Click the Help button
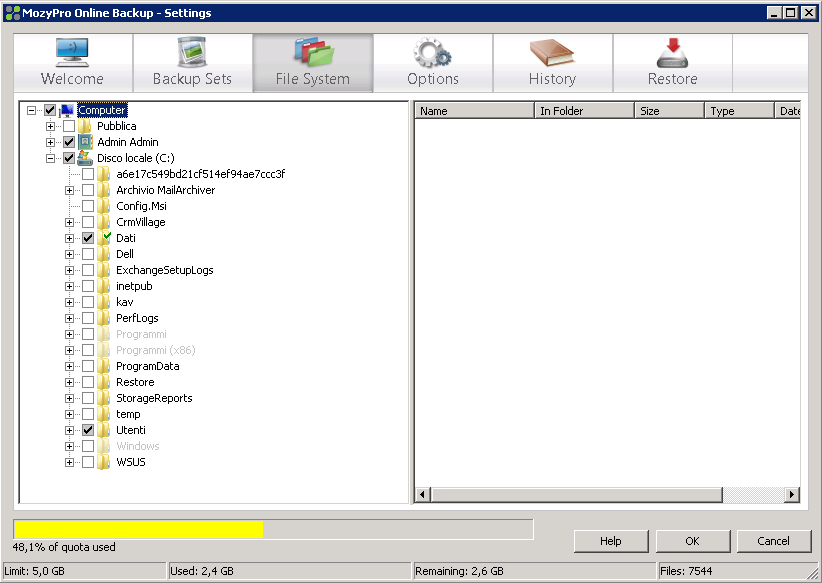 [611, 541]
